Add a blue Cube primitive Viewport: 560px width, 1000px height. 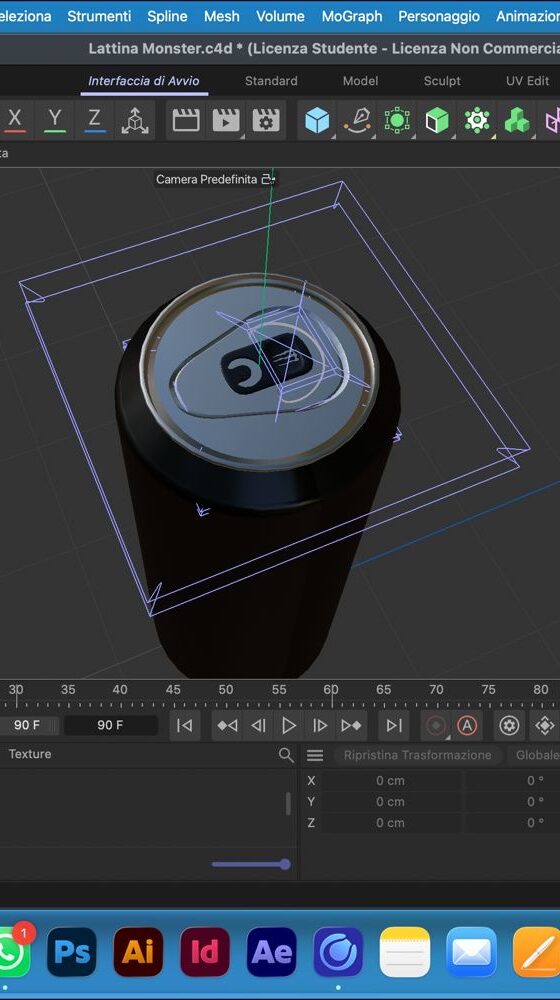pos(317,120)
